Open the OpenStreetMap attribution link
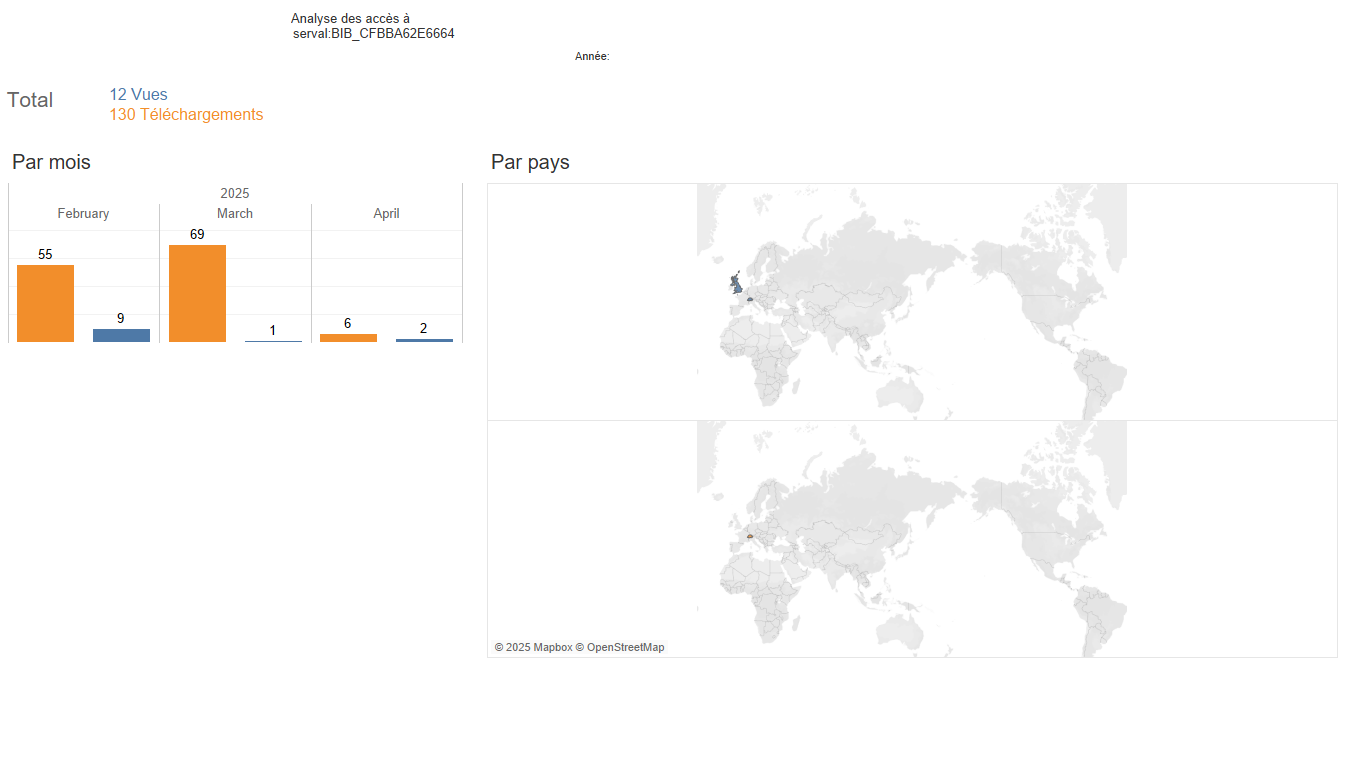 pyautogui.click(x=620, y=647)
